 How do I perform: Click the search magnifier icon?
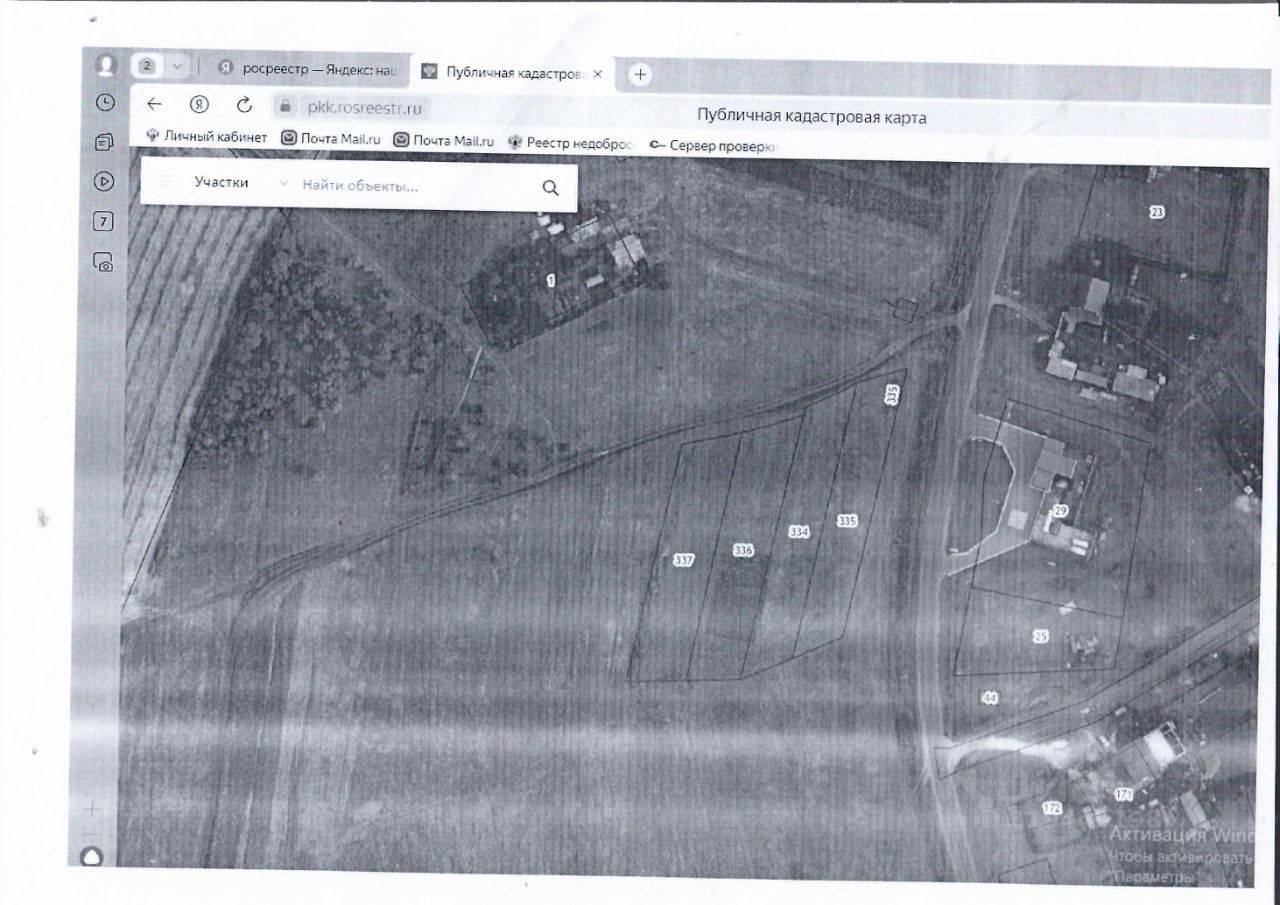[550, 187]
